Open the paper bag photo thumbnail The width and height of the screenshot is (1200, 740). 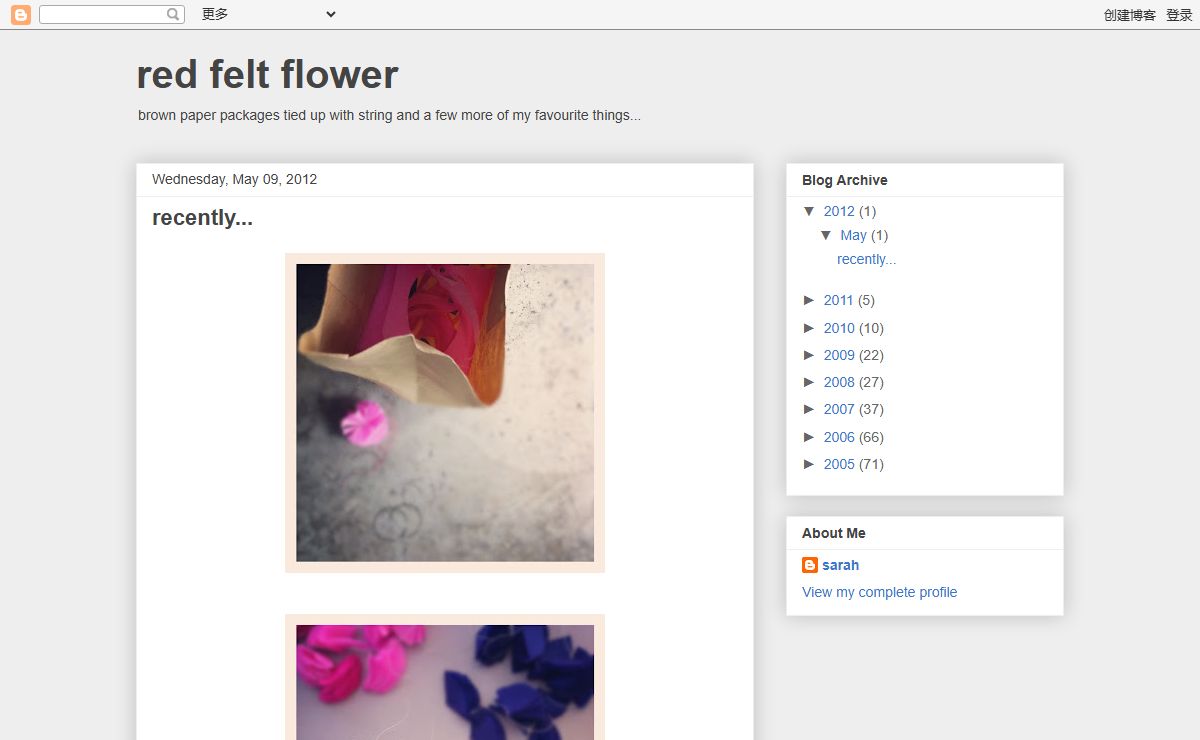coord(445,413)
